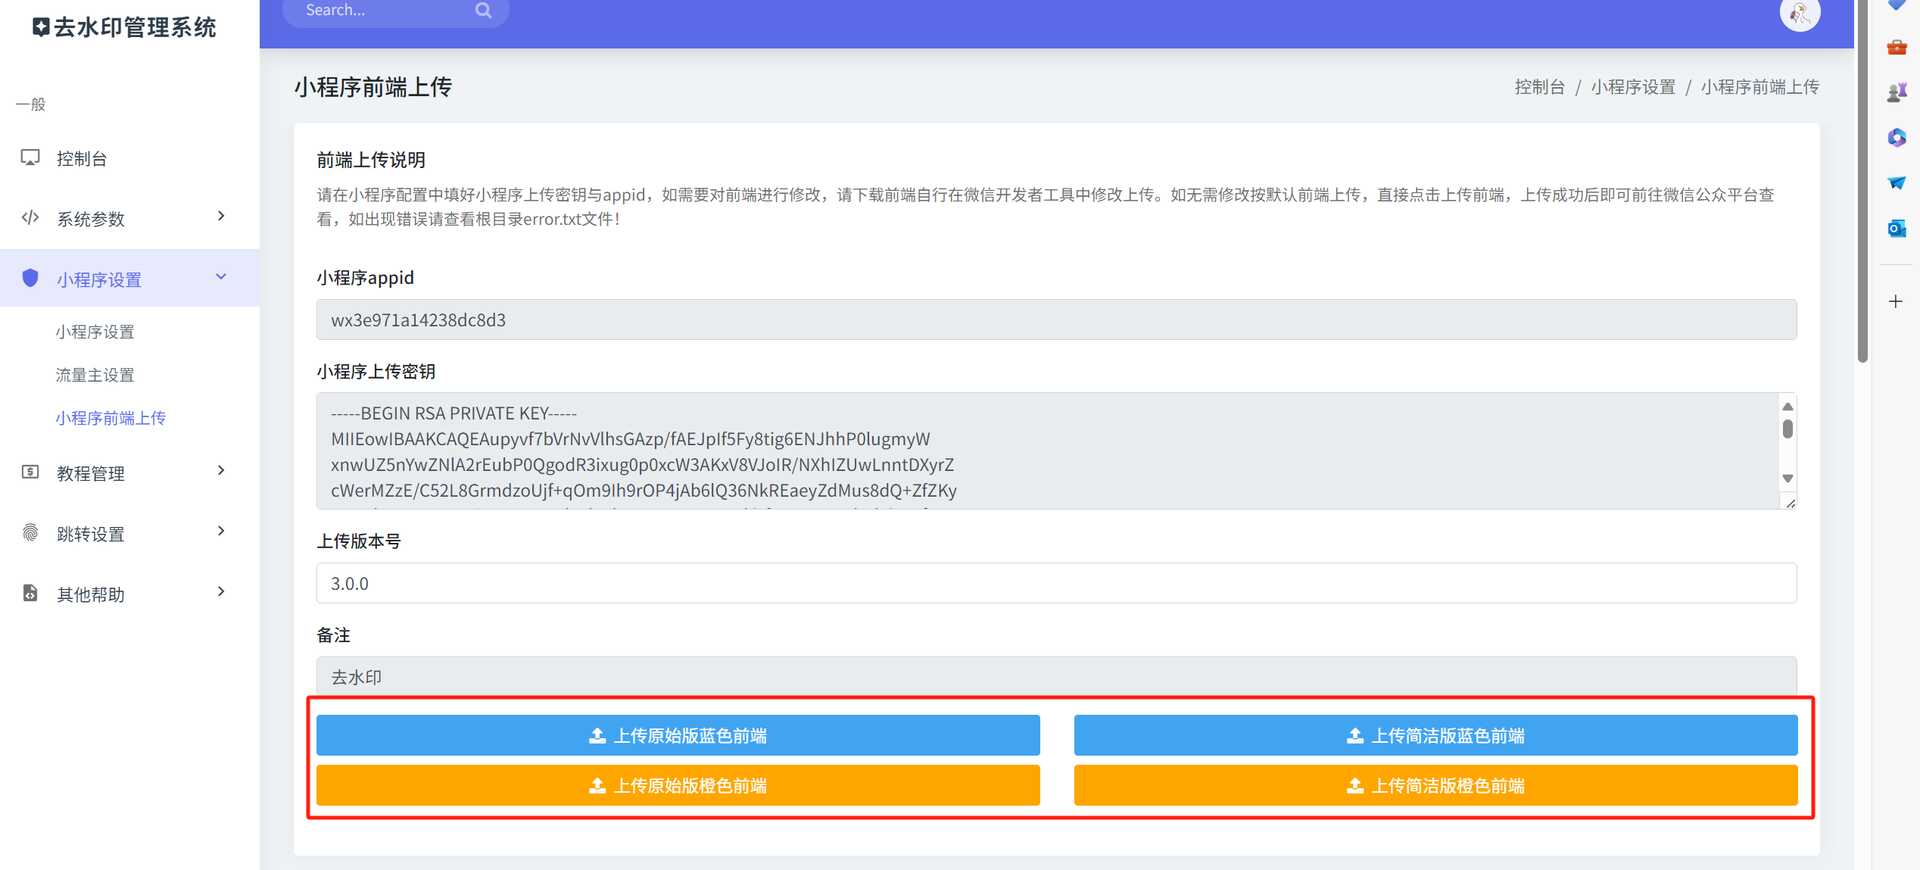Click the search magnifier icon in header
The height and width of the screenshot is (870, 1920).
click(x=483, y=11)
